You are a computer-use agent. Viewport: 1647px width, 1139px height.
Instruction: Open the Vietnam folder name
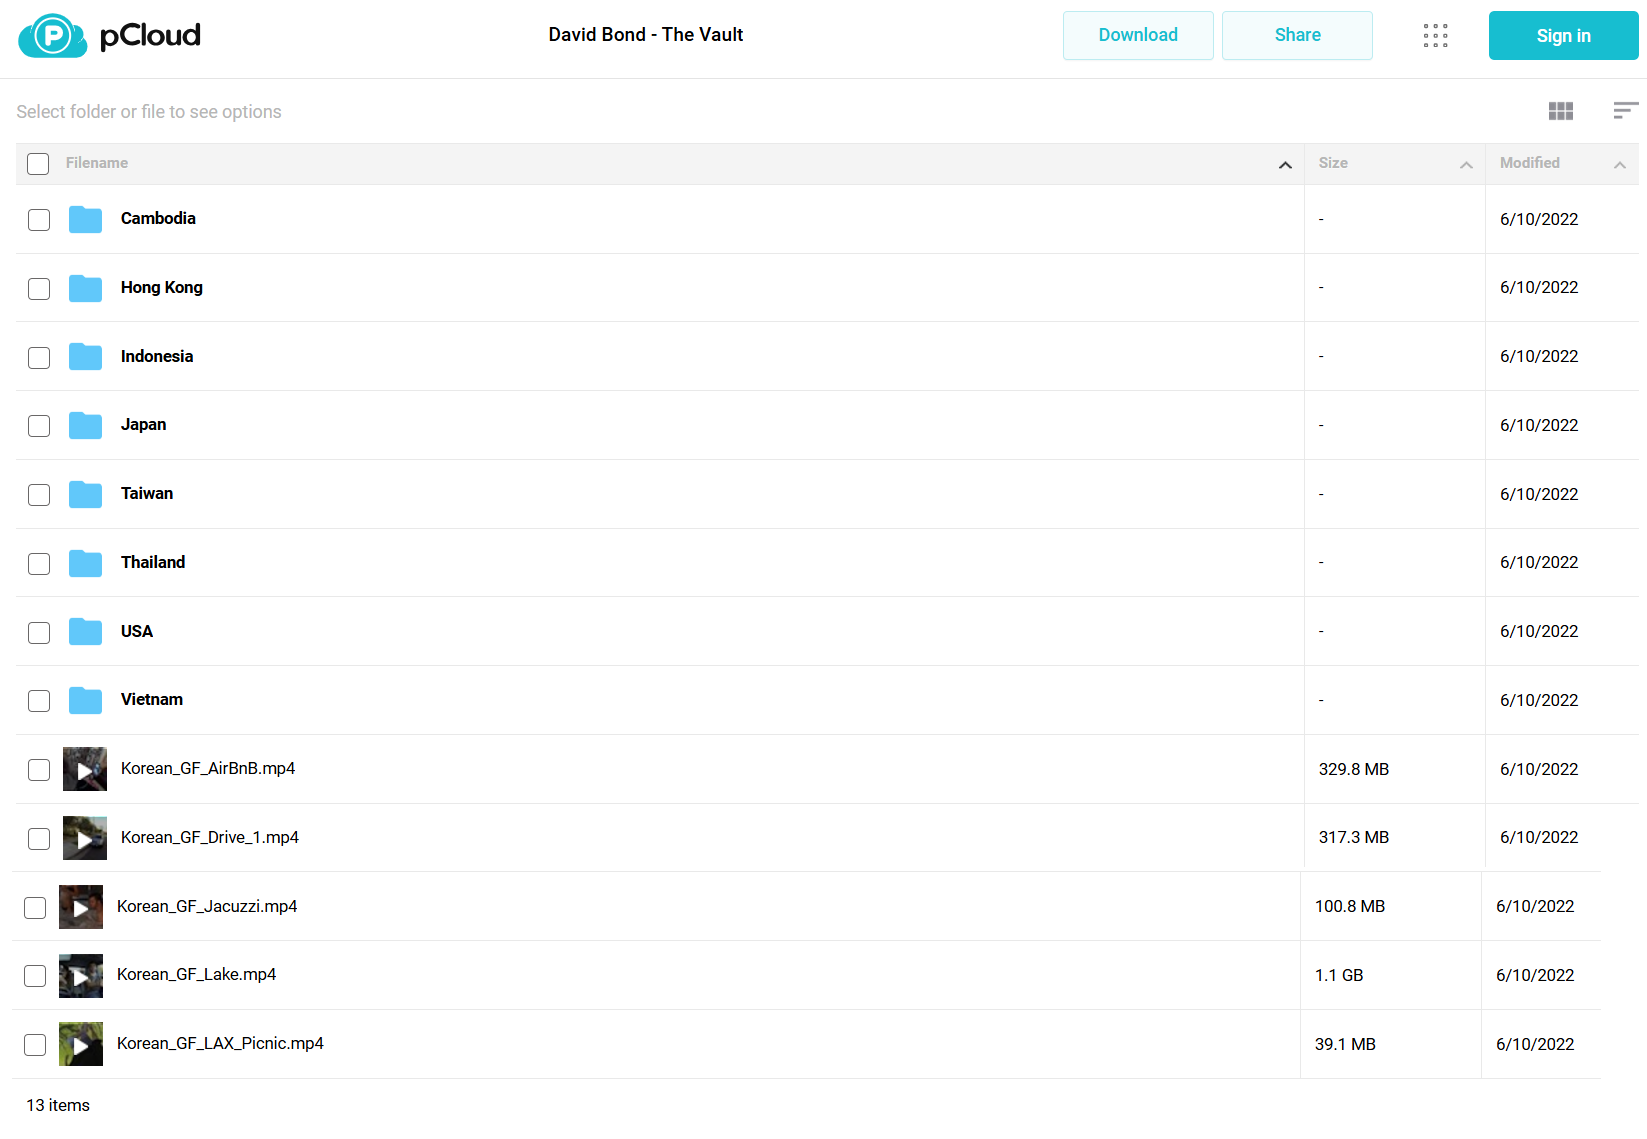[152, 699]
